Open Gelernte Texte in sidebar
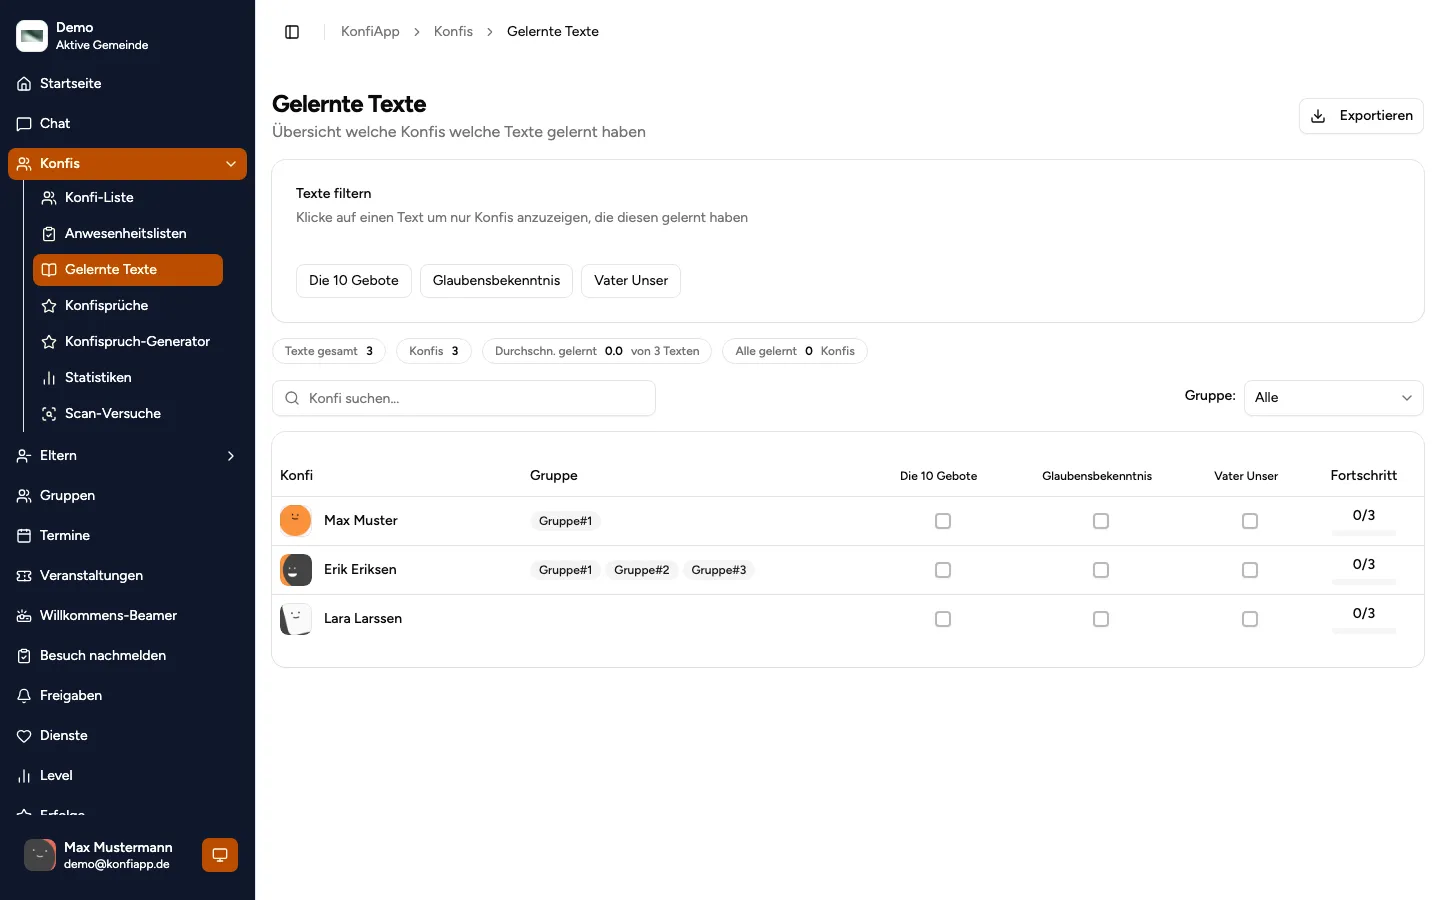This screenshot has width=1440, height=900. click(x=128, y=270)
